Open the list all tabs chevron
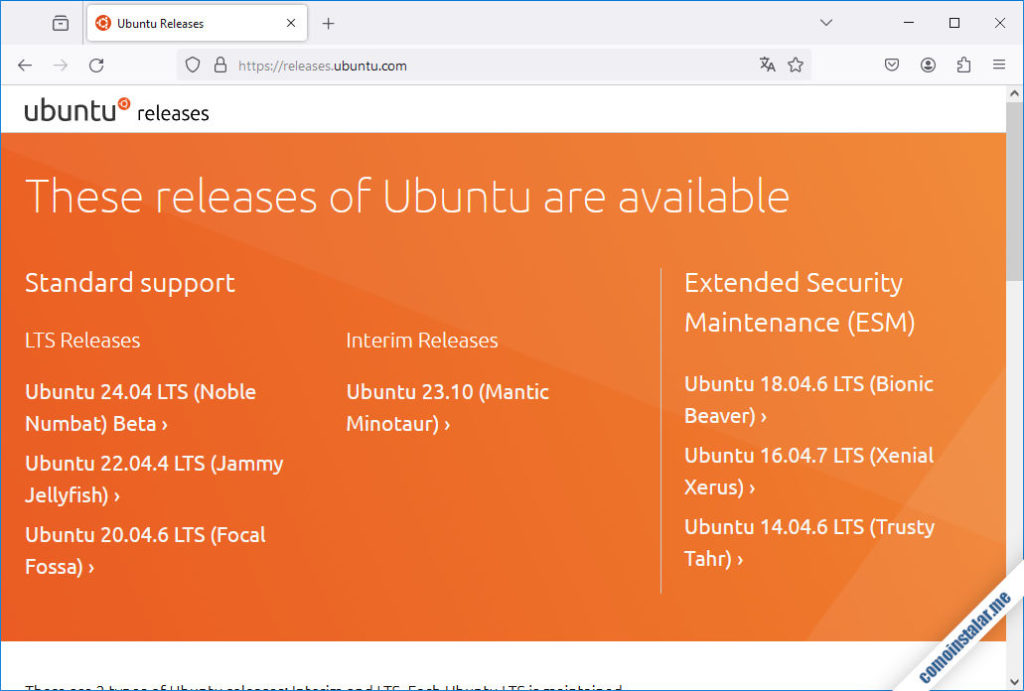1024x691 pixels. point(826,21)
